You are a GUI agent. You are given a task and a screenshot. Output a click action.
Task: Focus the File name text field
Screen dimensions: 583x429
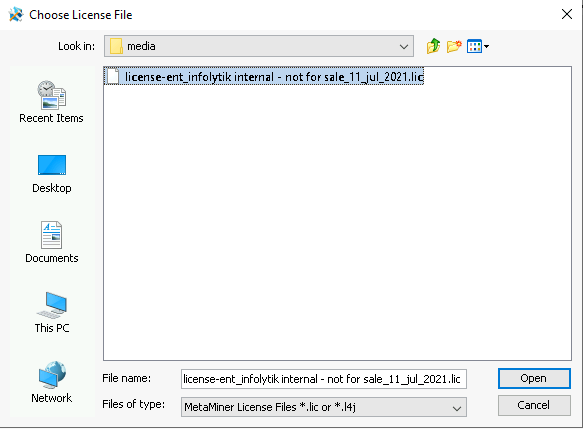323,379
